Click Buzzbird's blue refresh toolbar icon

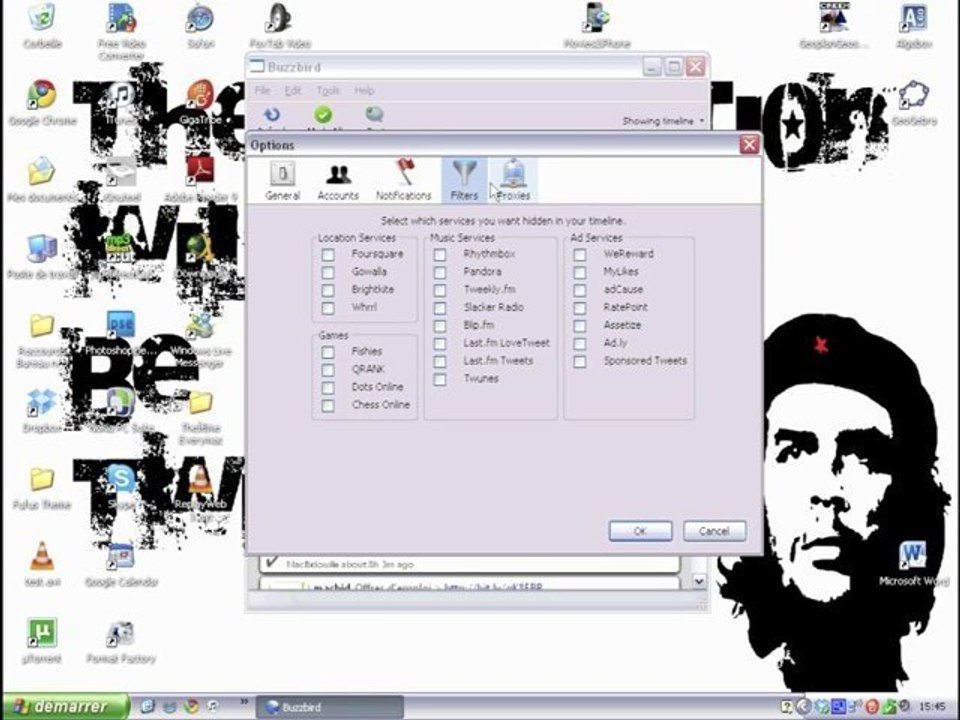pyautogui.click(x=272, y=114)
